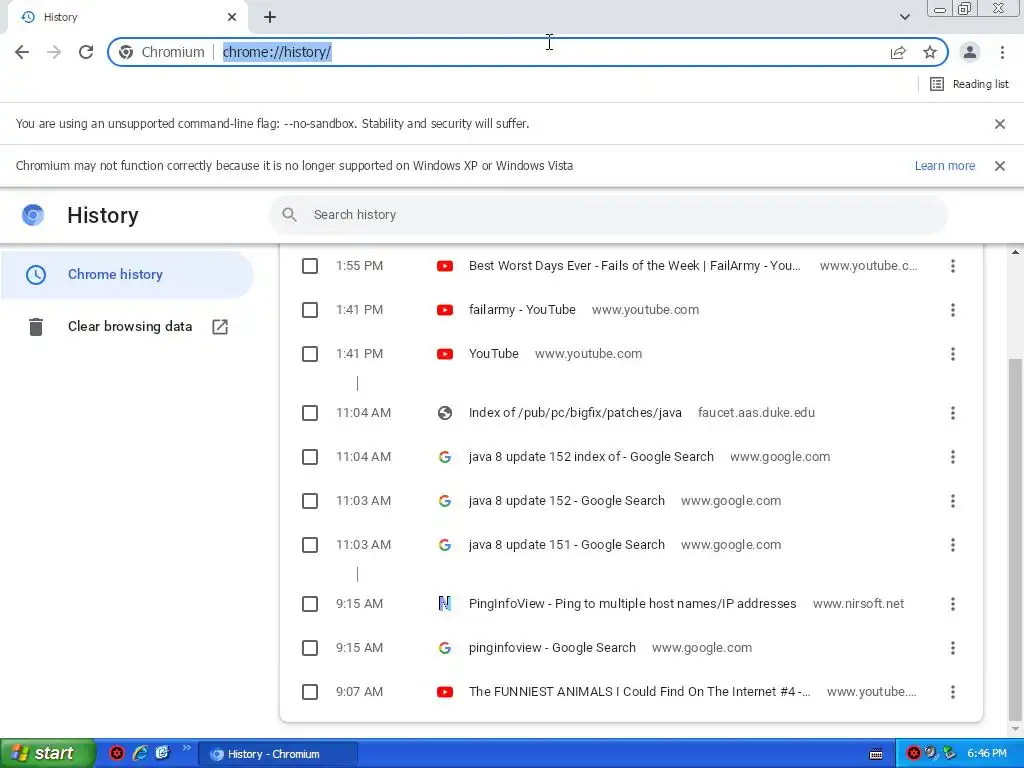Click the forward navigation arrow

point(54,52)
